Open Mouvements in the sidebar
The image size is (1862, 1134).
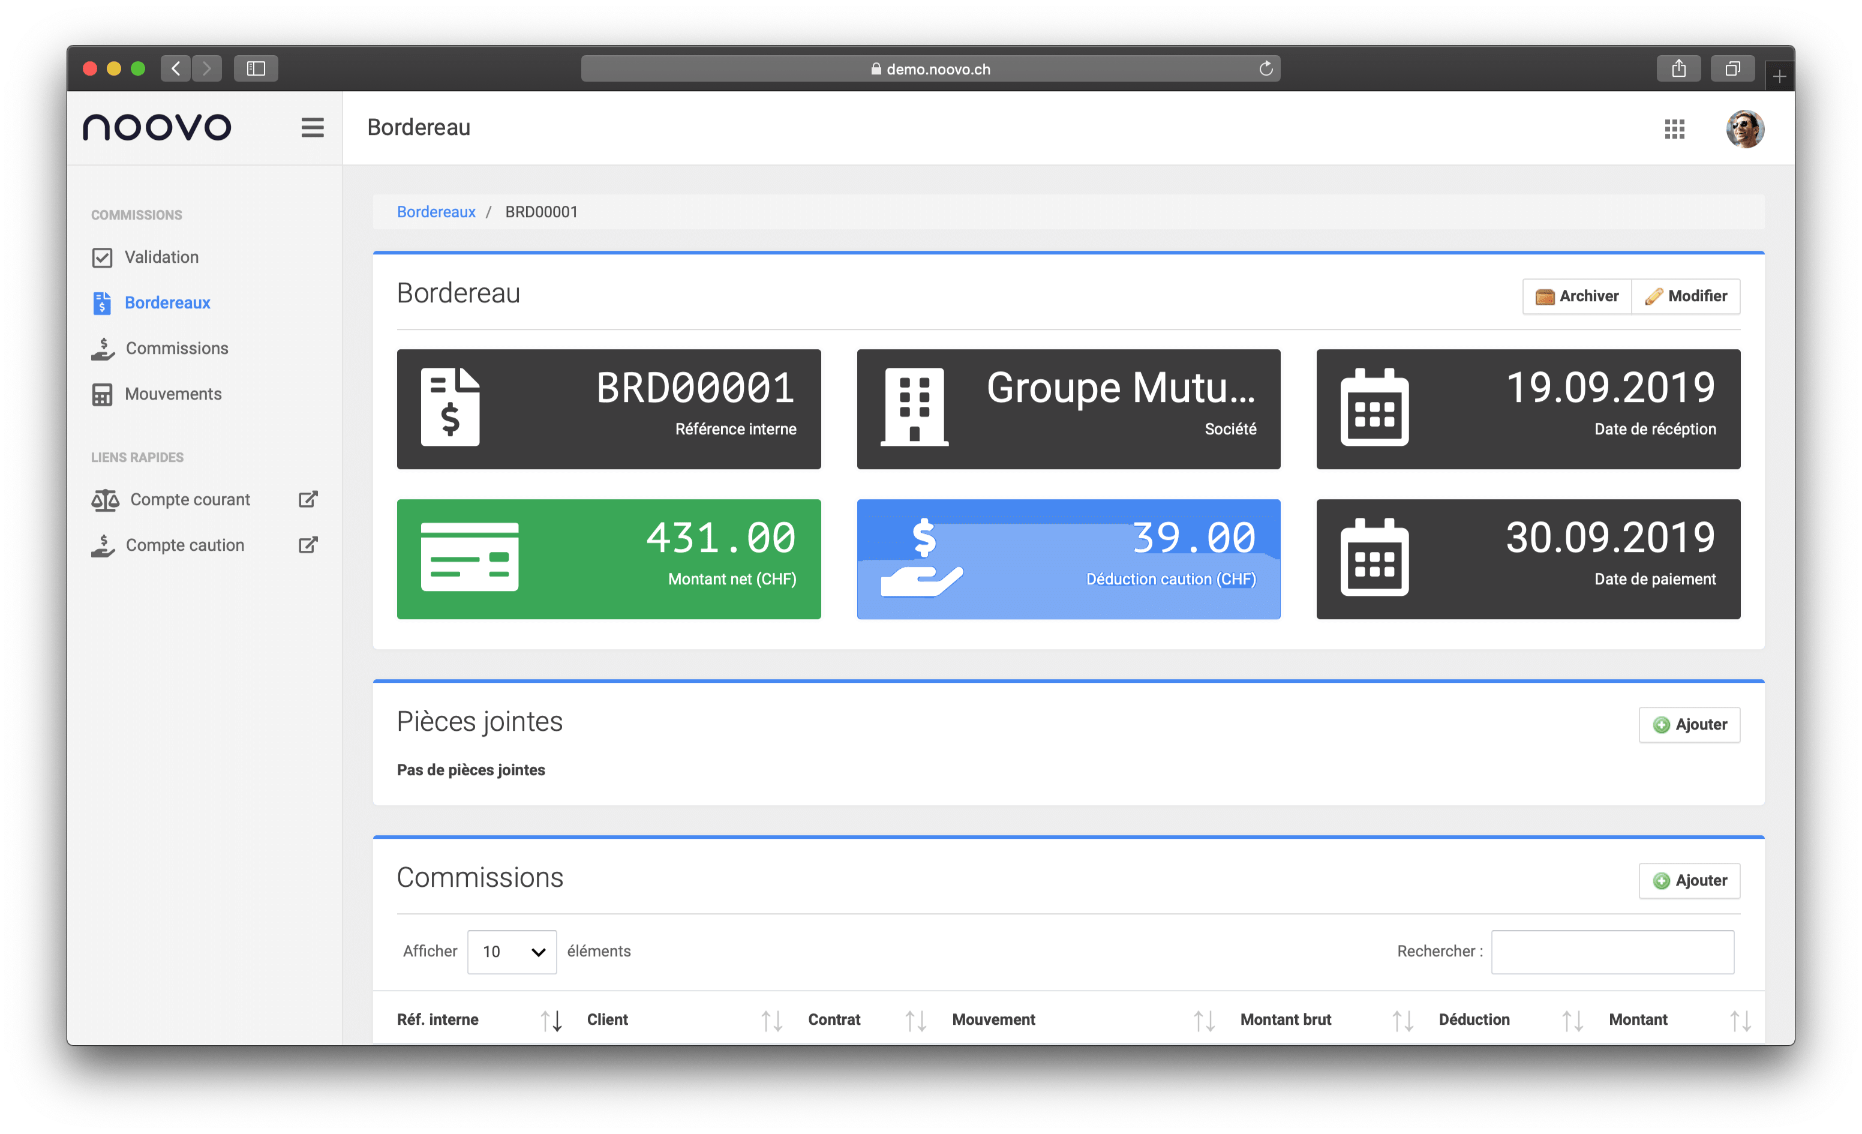click(x=172, y=394)
